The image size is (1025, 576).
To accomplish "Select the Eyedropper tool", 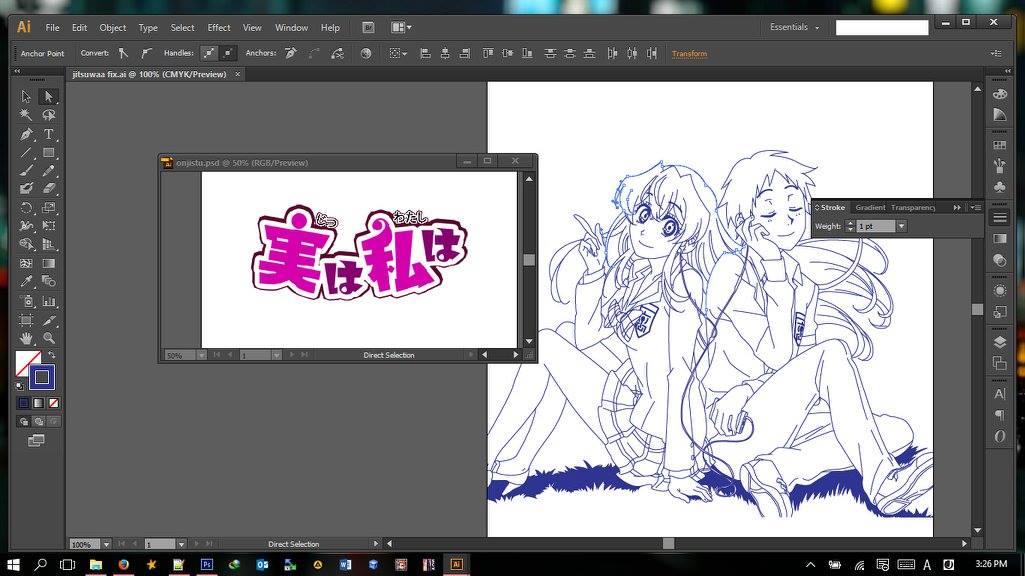I will tap(26, 281).
